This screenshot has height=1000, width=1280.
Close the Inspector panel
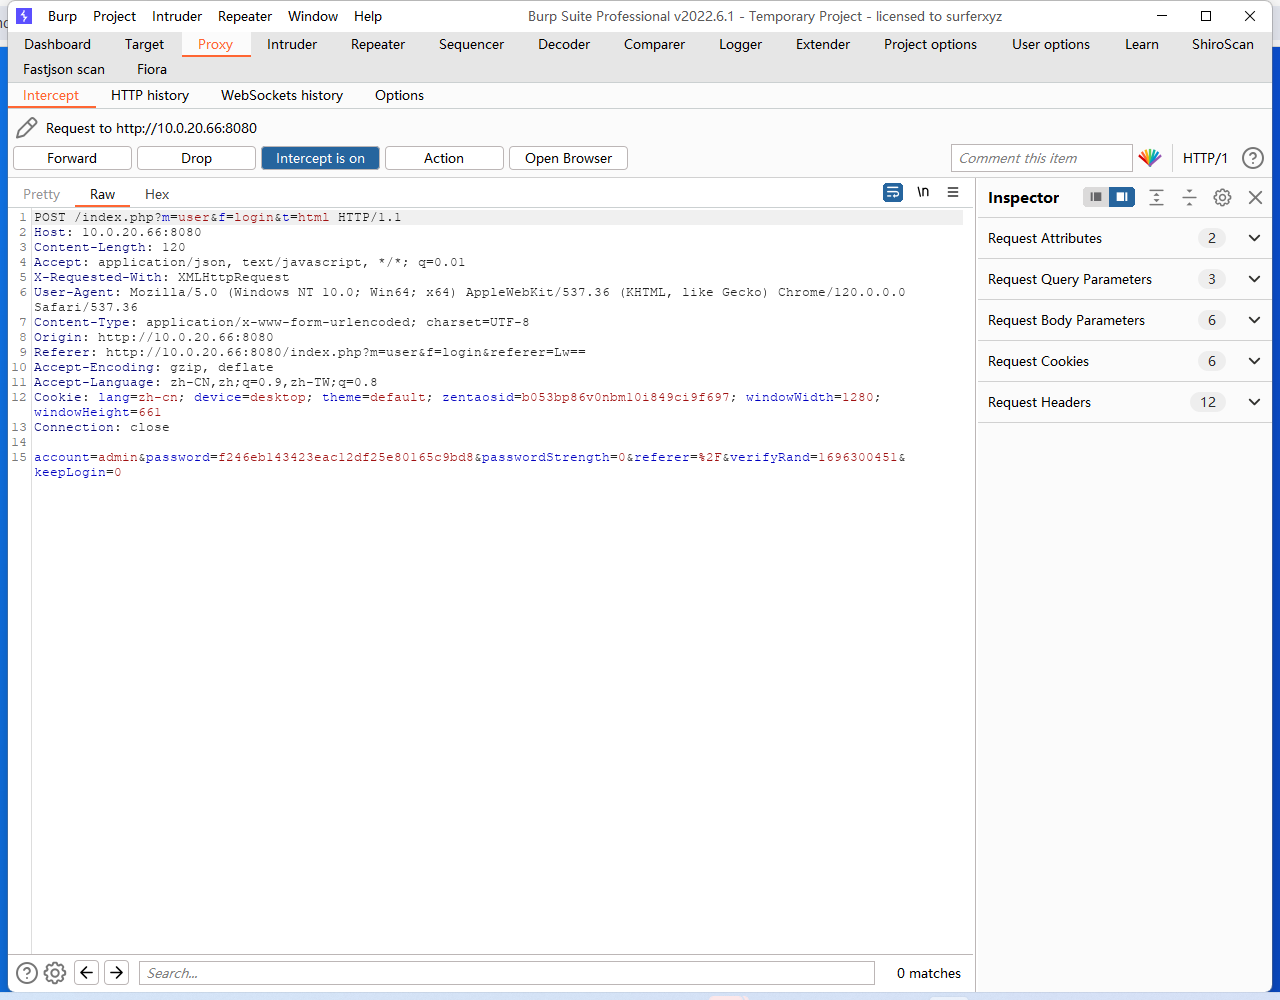[1255, 197]
